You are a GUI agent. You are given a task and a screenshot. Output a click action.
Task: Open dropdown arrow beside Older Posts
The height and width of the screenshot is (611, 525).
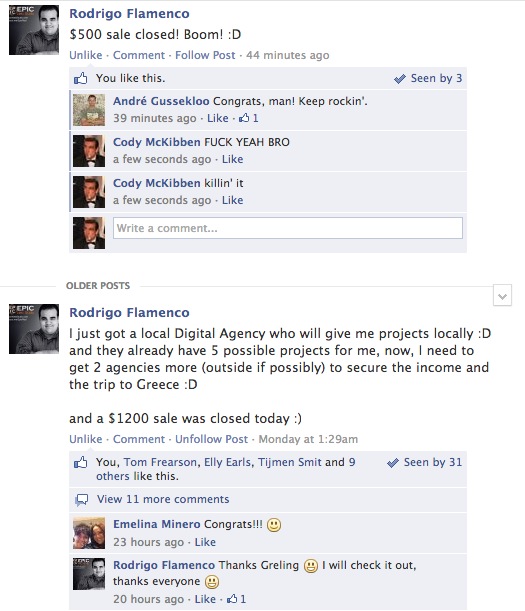502,296
